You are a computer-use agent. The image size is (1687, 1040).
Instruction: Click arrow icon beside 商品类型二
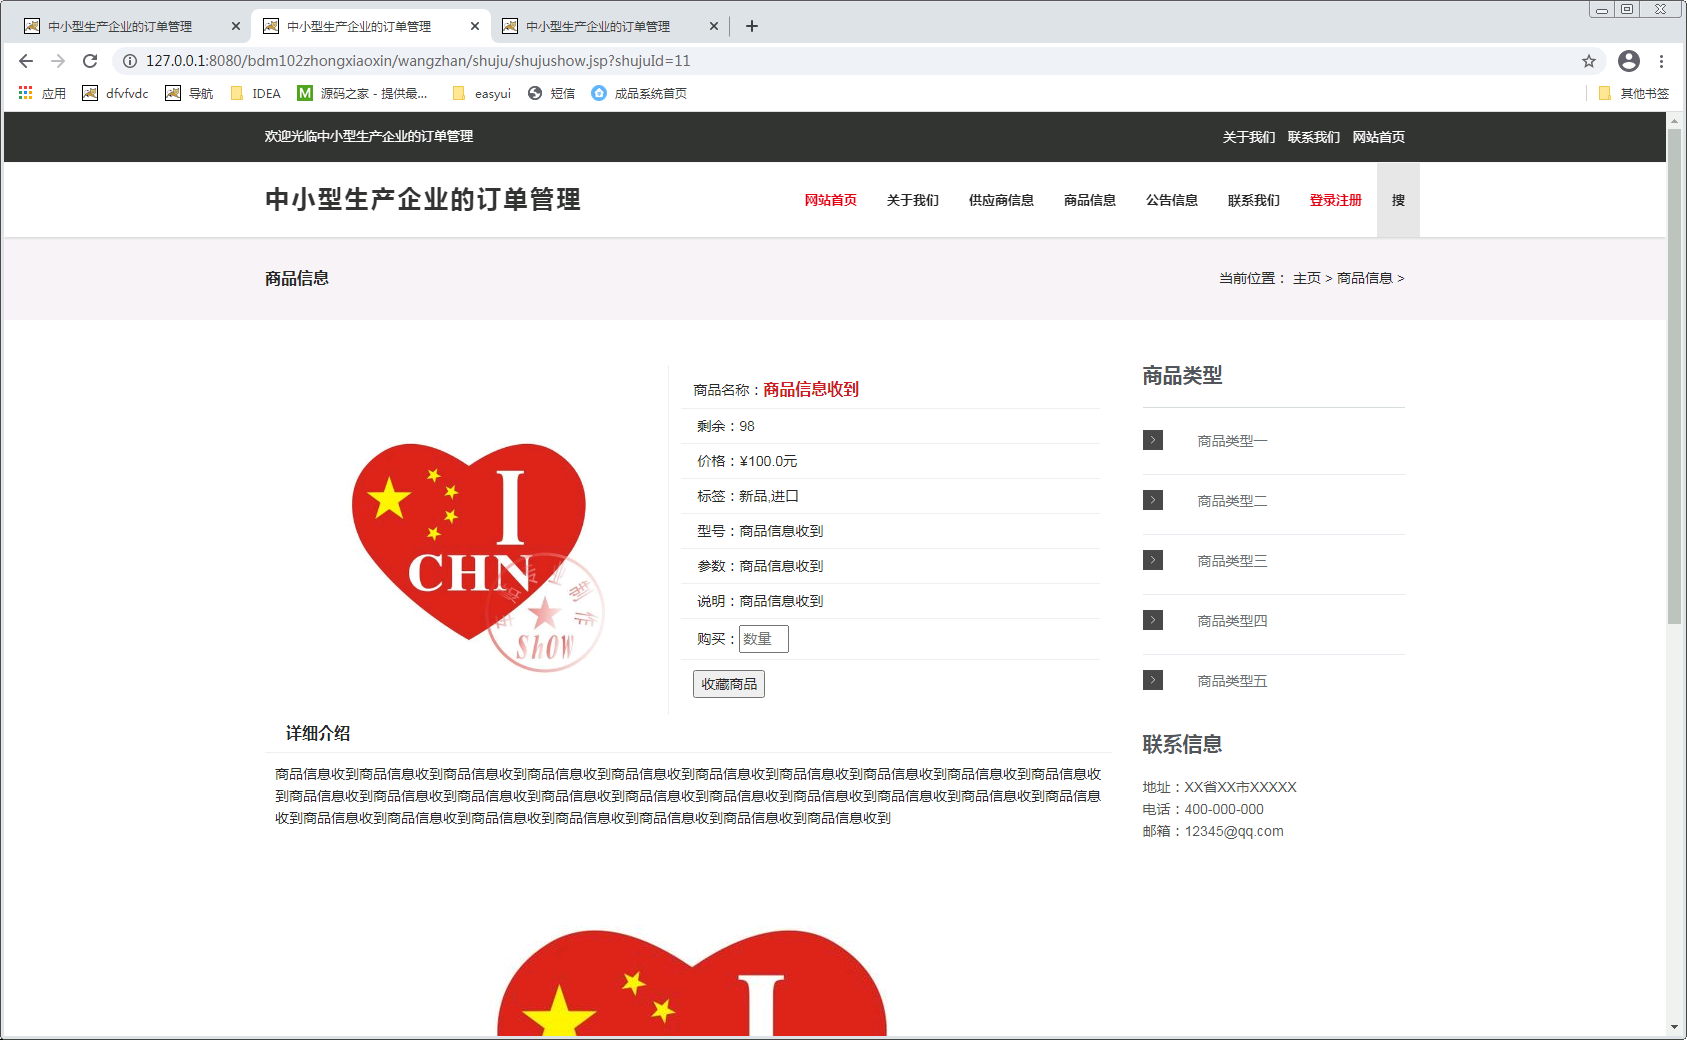pyautogui.click(x=1153, y=500)
